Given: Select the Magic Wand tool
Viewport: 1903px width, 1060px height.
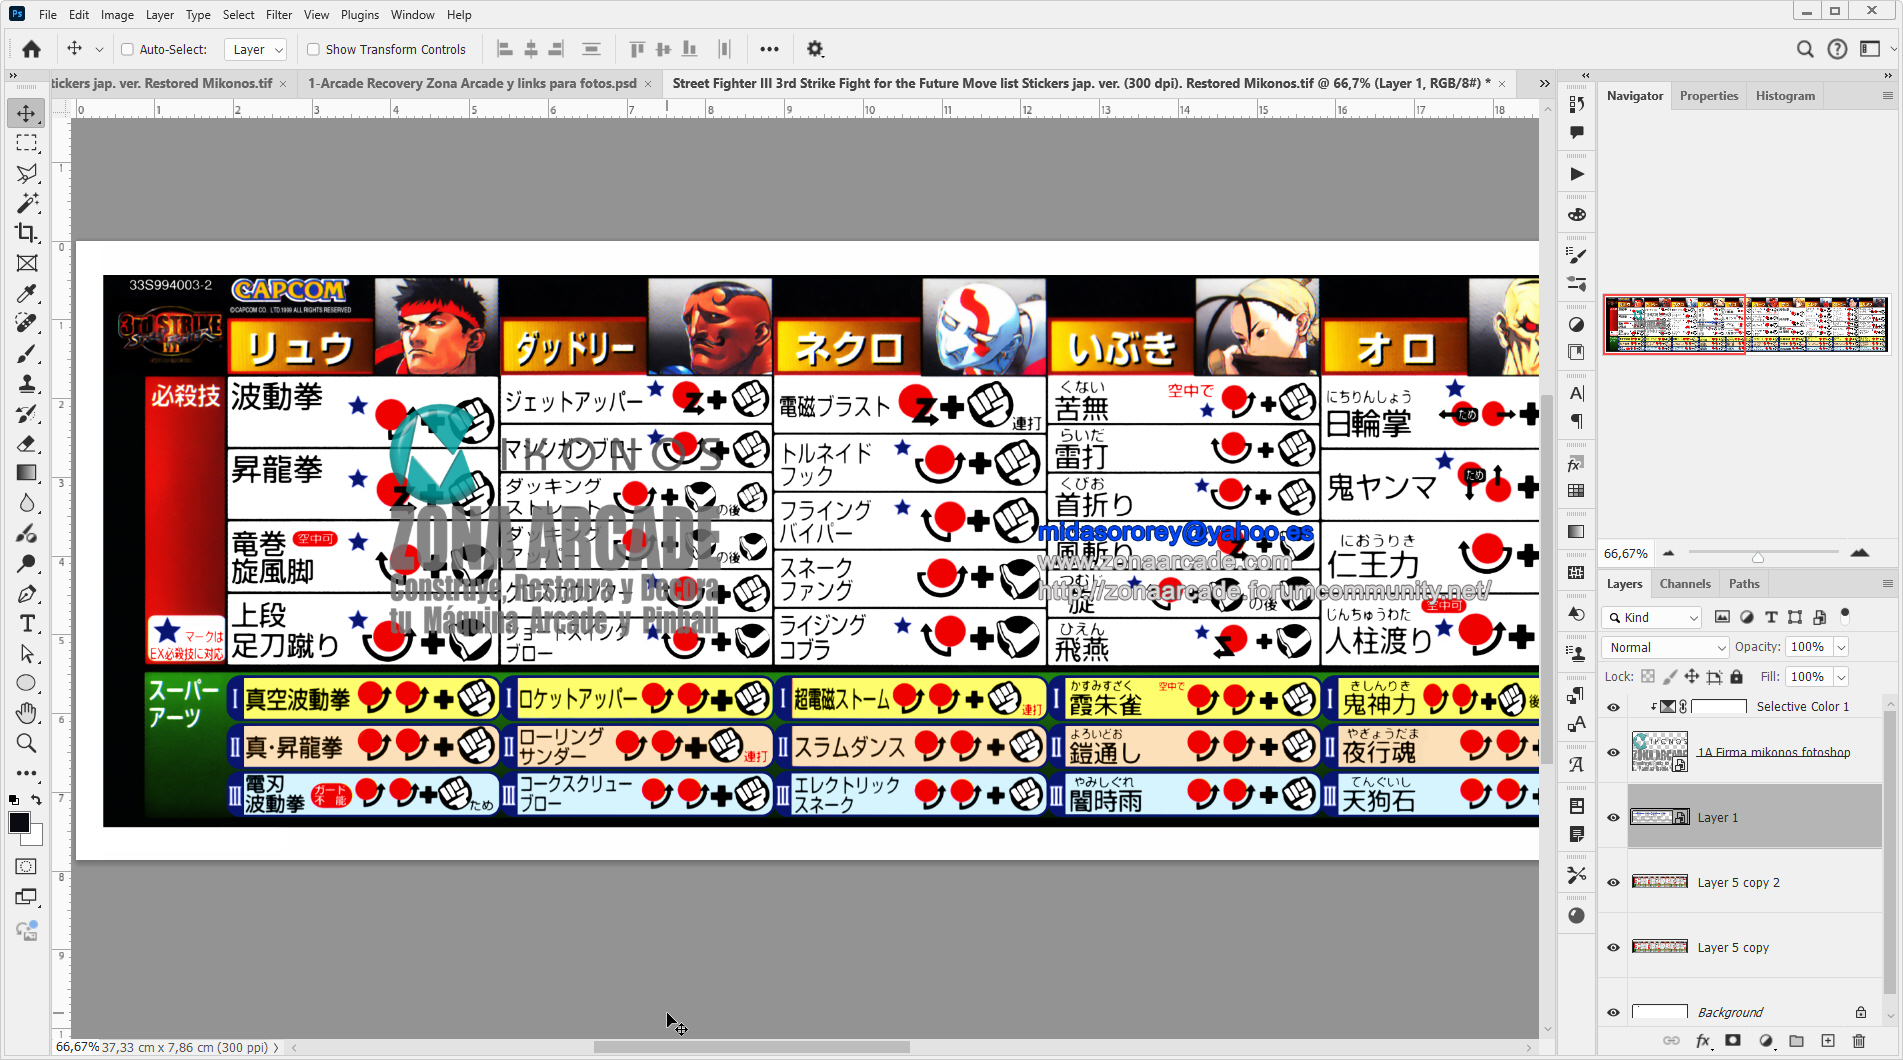Looking at the screenshot, I should coord(27,203).
